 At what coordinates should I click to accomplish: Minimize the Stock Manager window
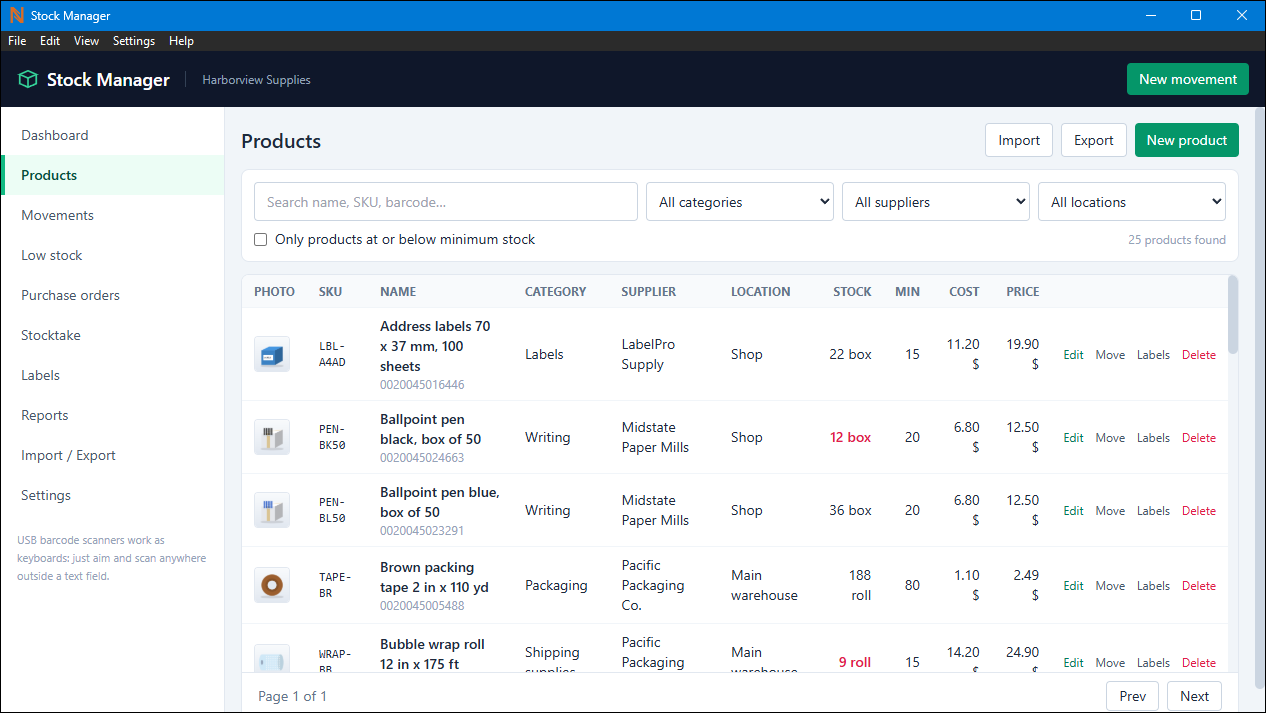pyautogui.click(x=1150, y=15)
